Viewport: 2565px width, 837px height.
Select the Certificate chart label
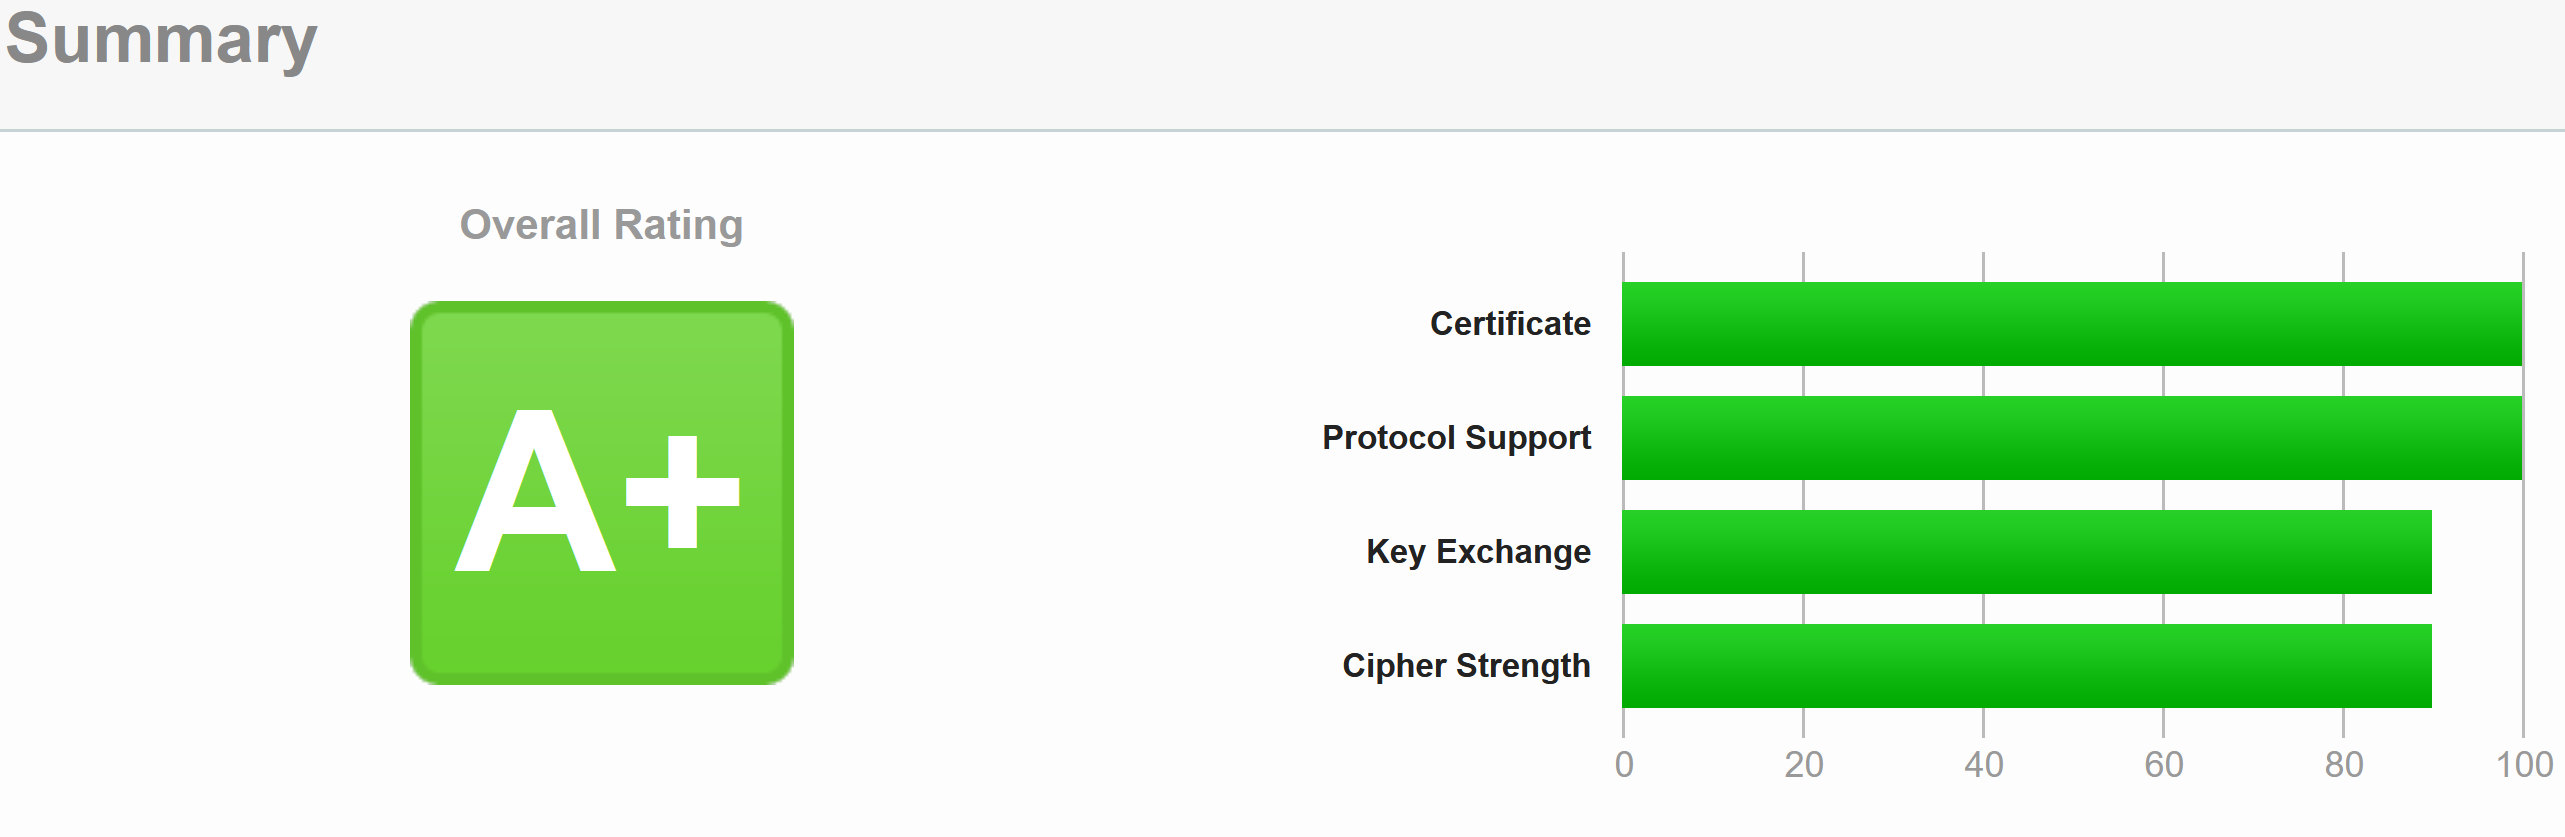click(1510, 324)
